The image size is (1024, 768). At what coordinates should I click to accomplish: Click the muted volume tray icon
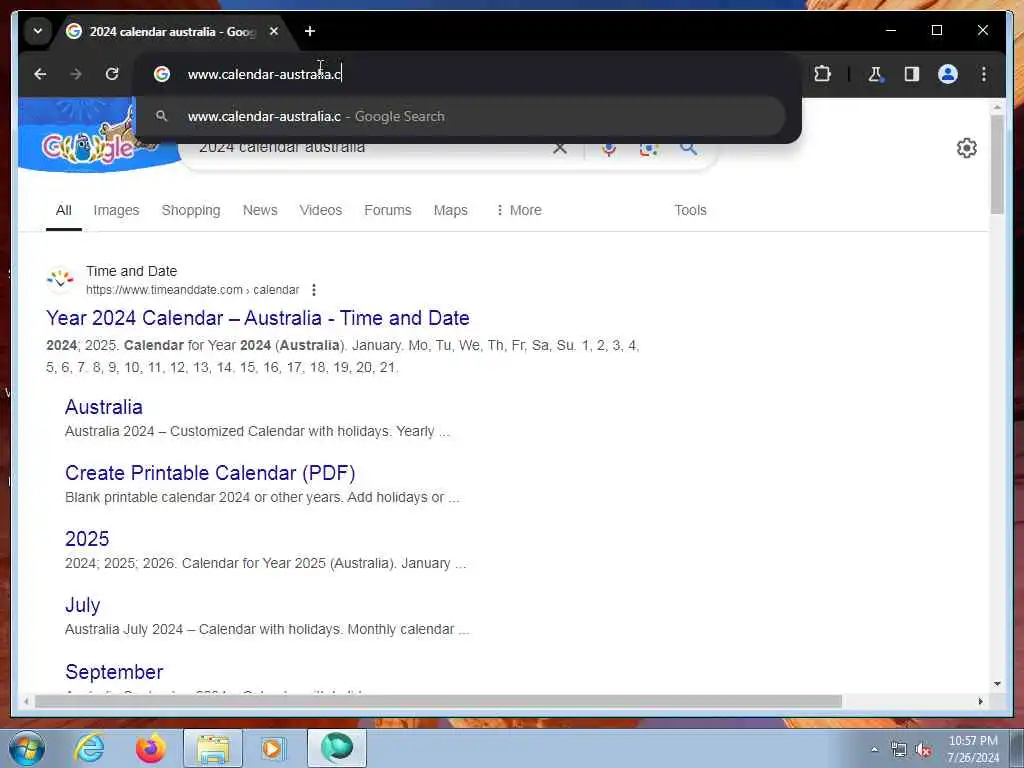coord(923,750)
